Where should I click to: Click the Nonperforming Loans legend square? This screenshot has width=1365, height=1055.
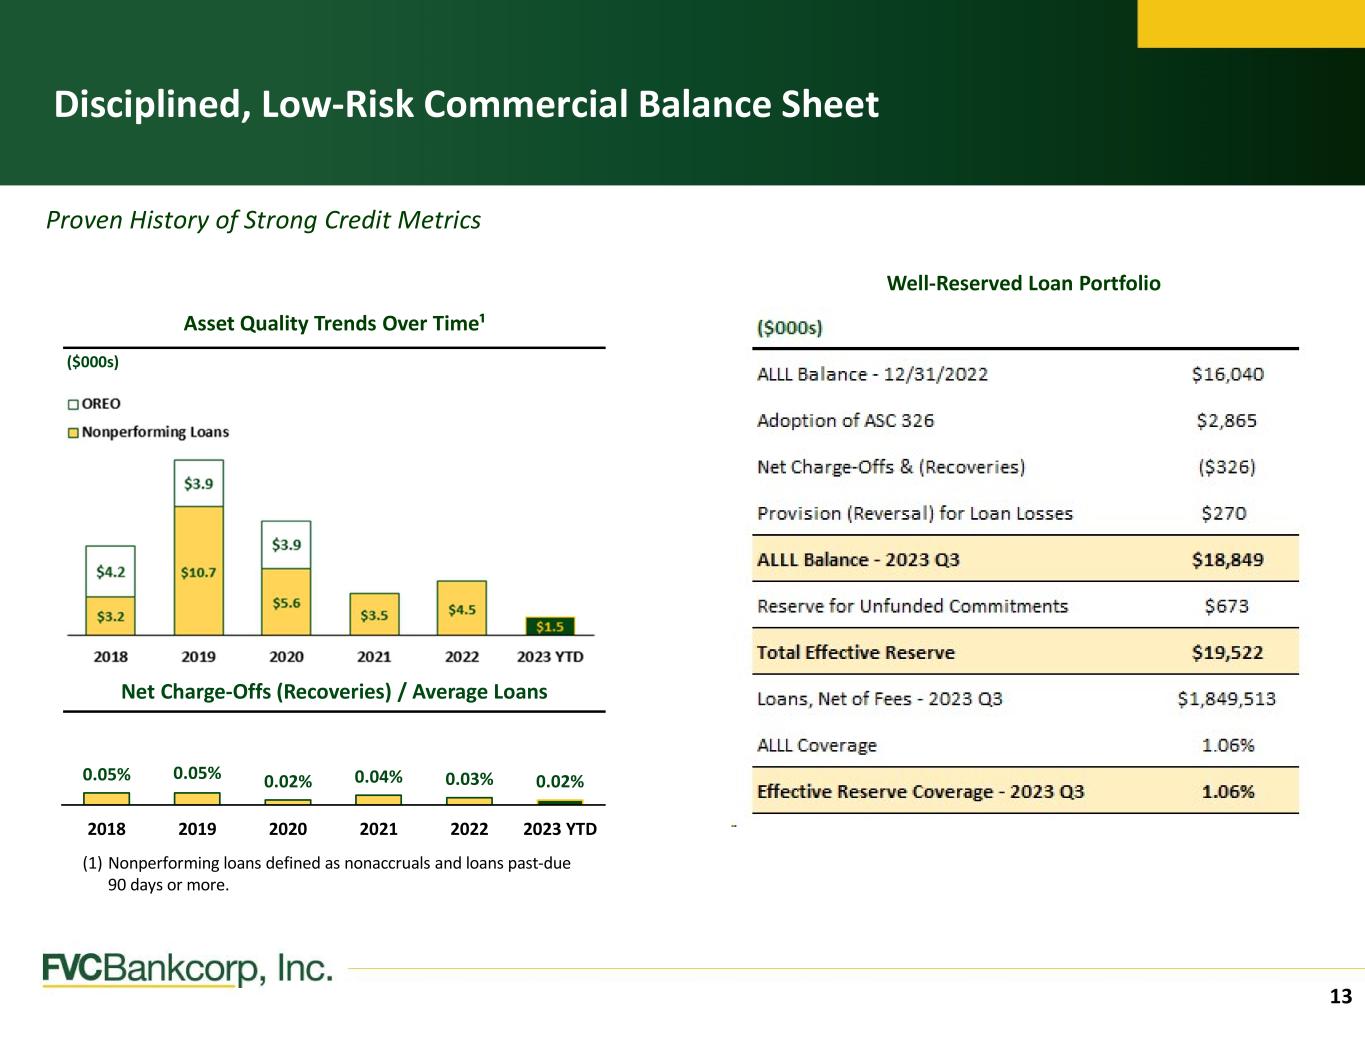pyautogui.click(x=73, y=433)
